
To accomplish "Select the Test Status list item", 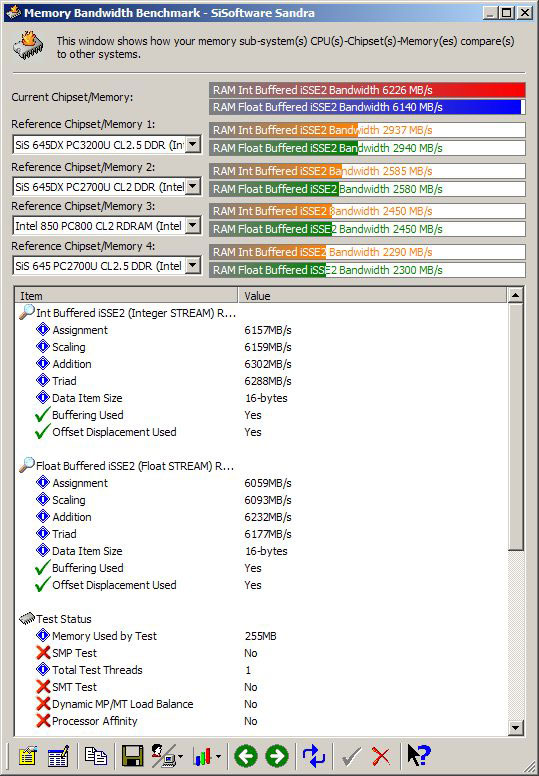I will pos(64,619).
